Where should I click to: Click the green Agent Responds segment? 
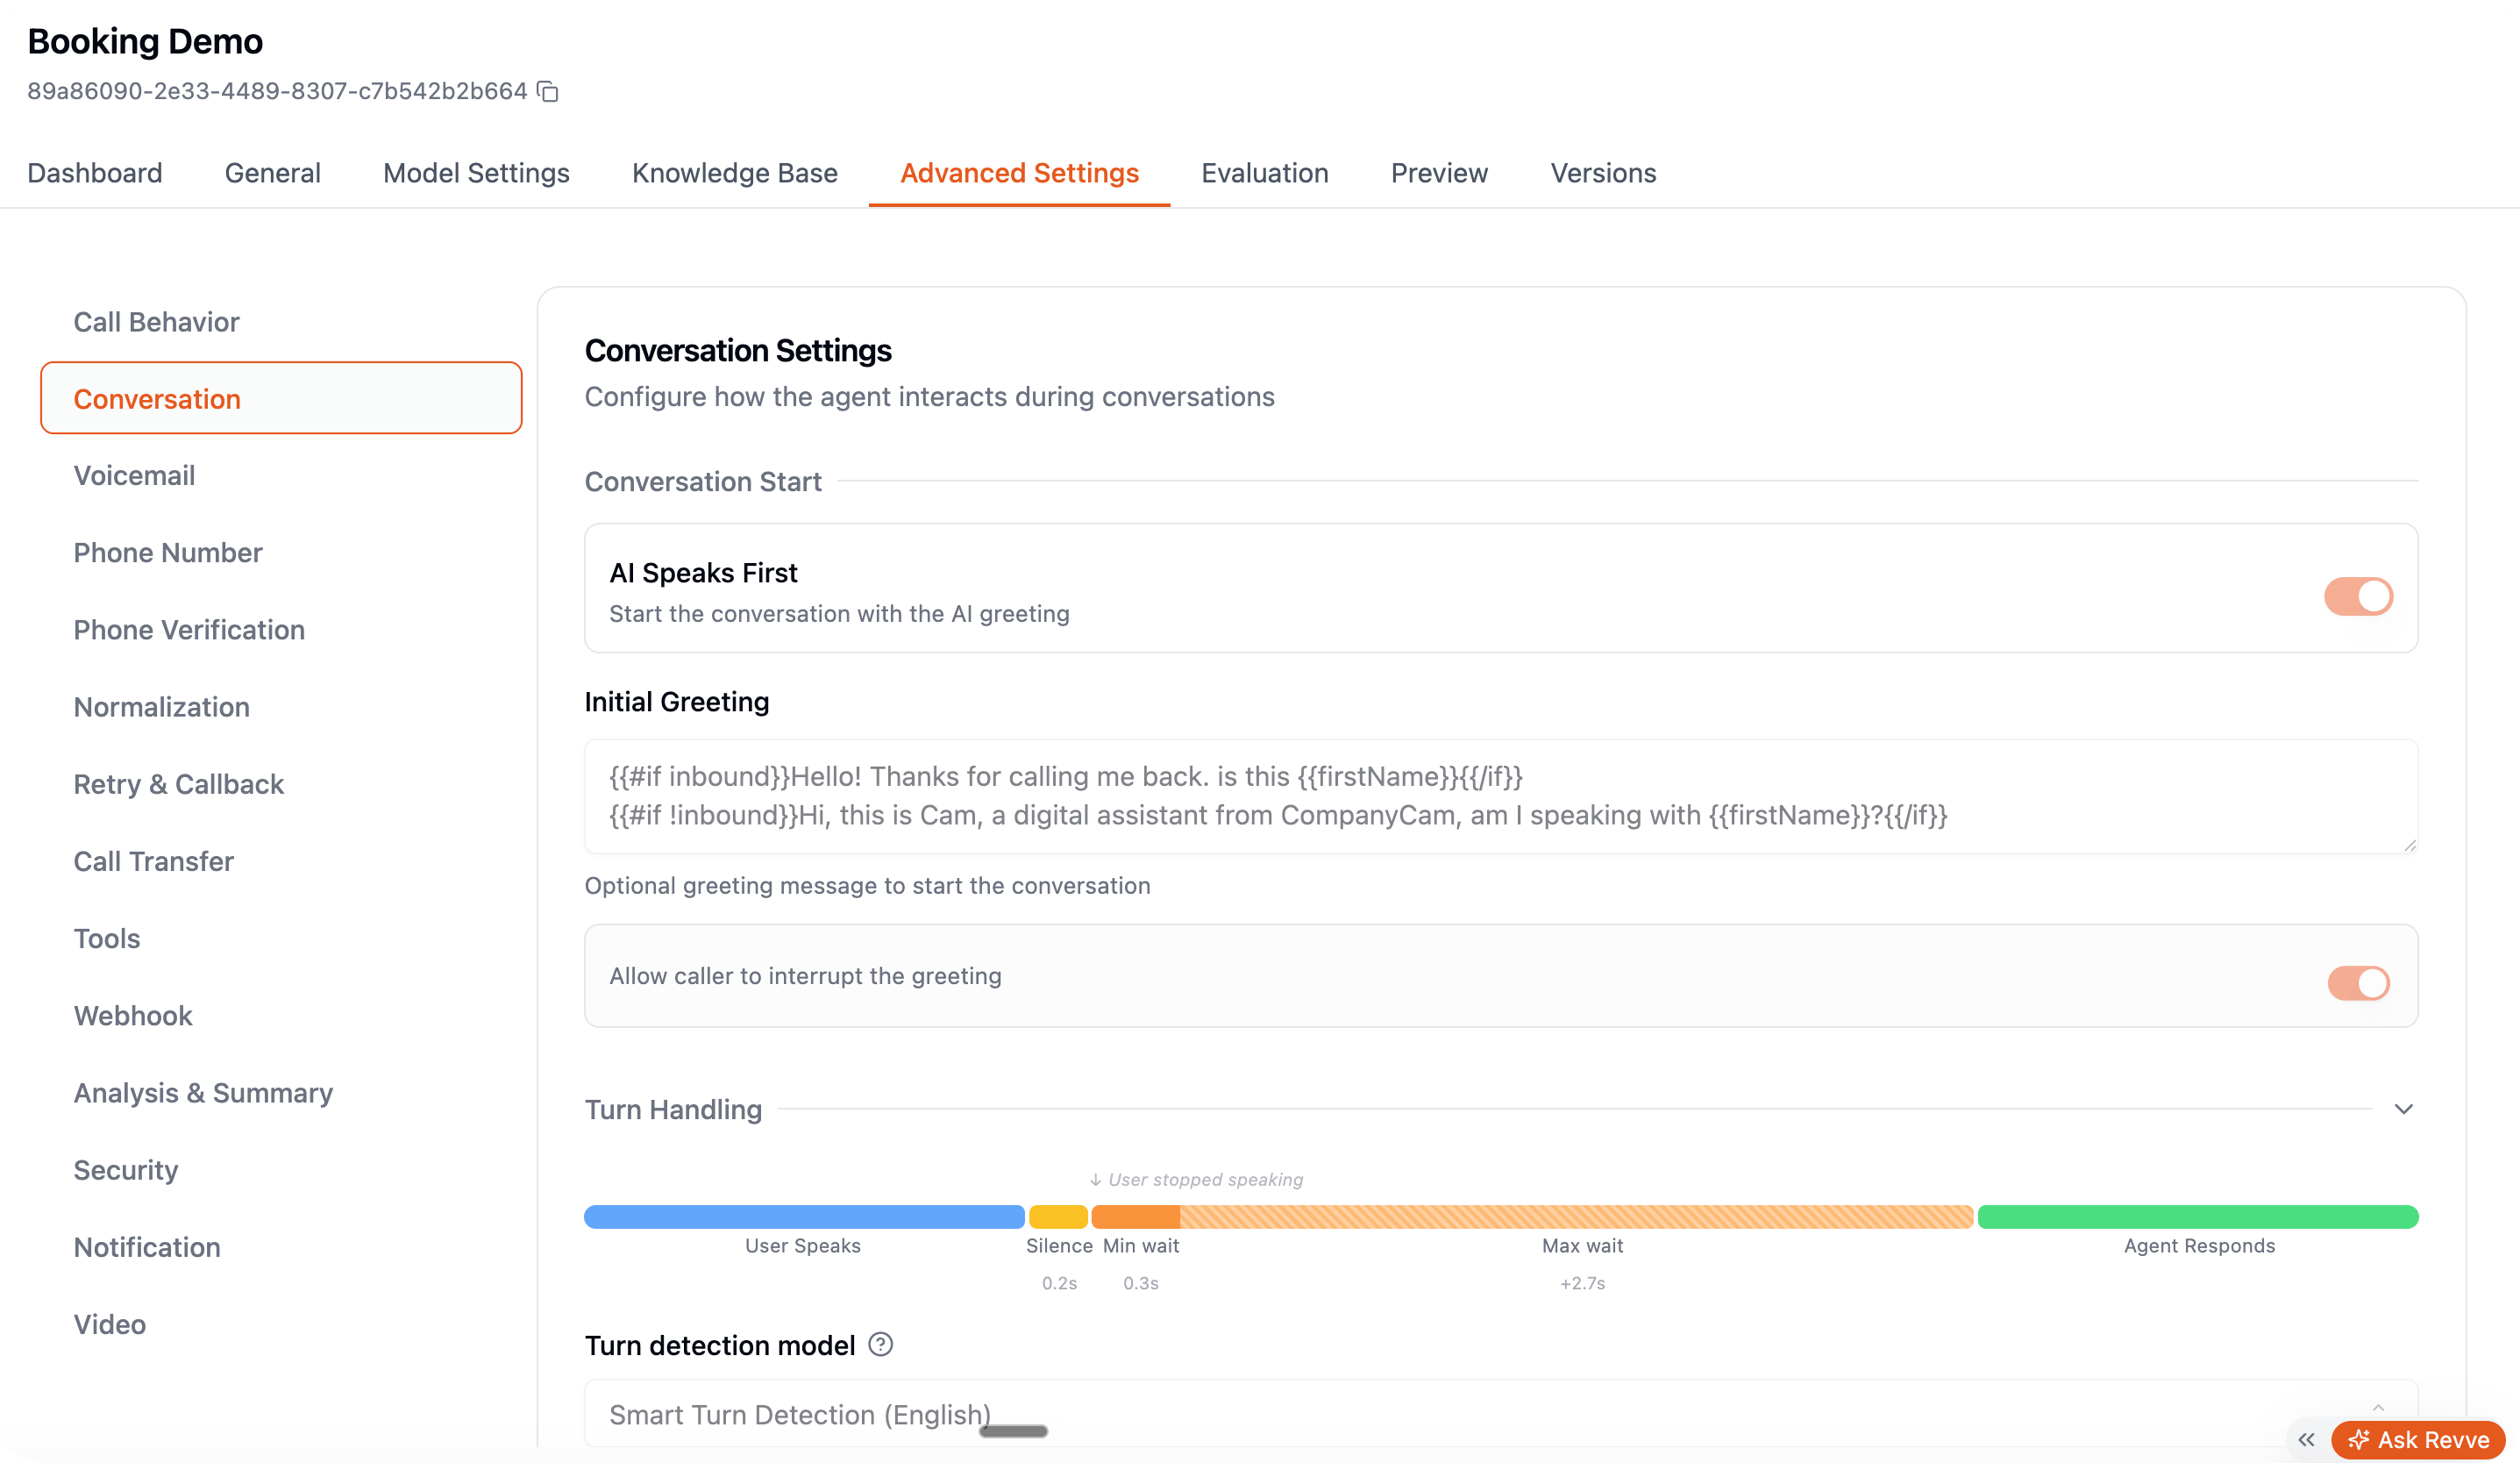click(x=2198, y=1216)
